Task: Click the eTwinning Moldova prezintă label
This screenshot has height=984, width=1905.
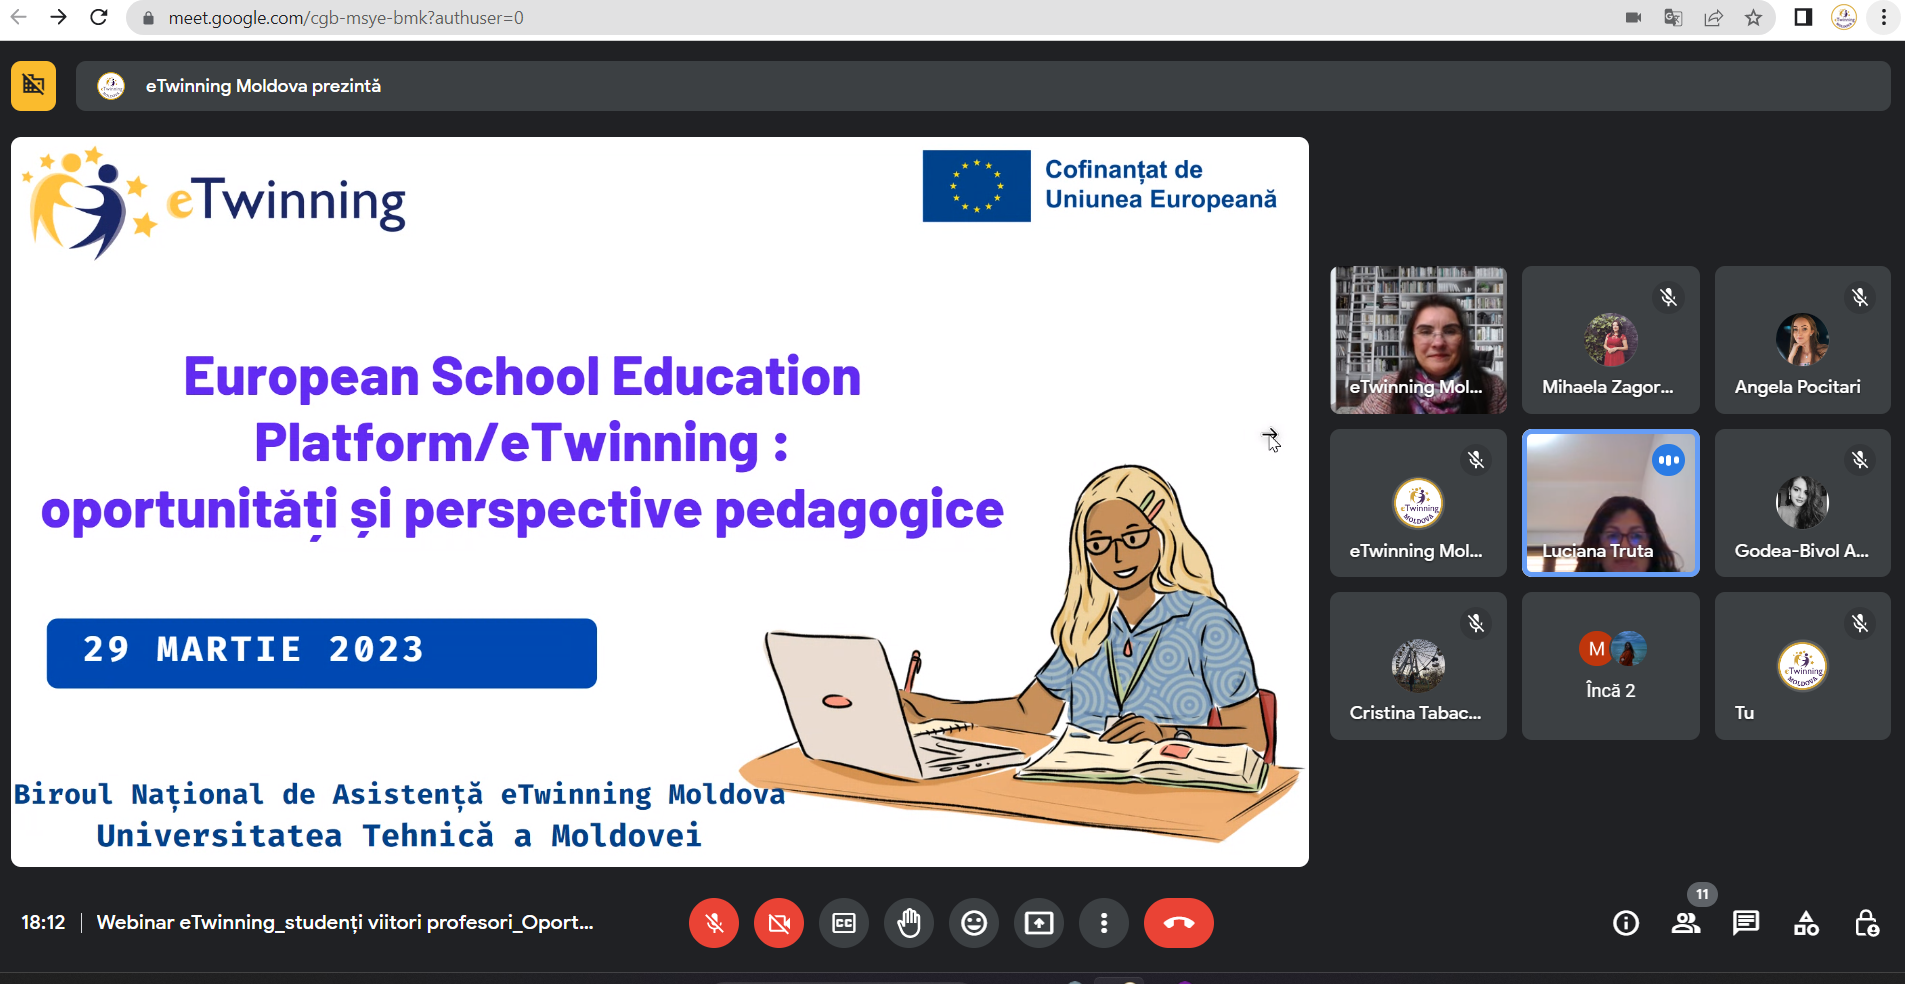Action: tap(263, 86)
